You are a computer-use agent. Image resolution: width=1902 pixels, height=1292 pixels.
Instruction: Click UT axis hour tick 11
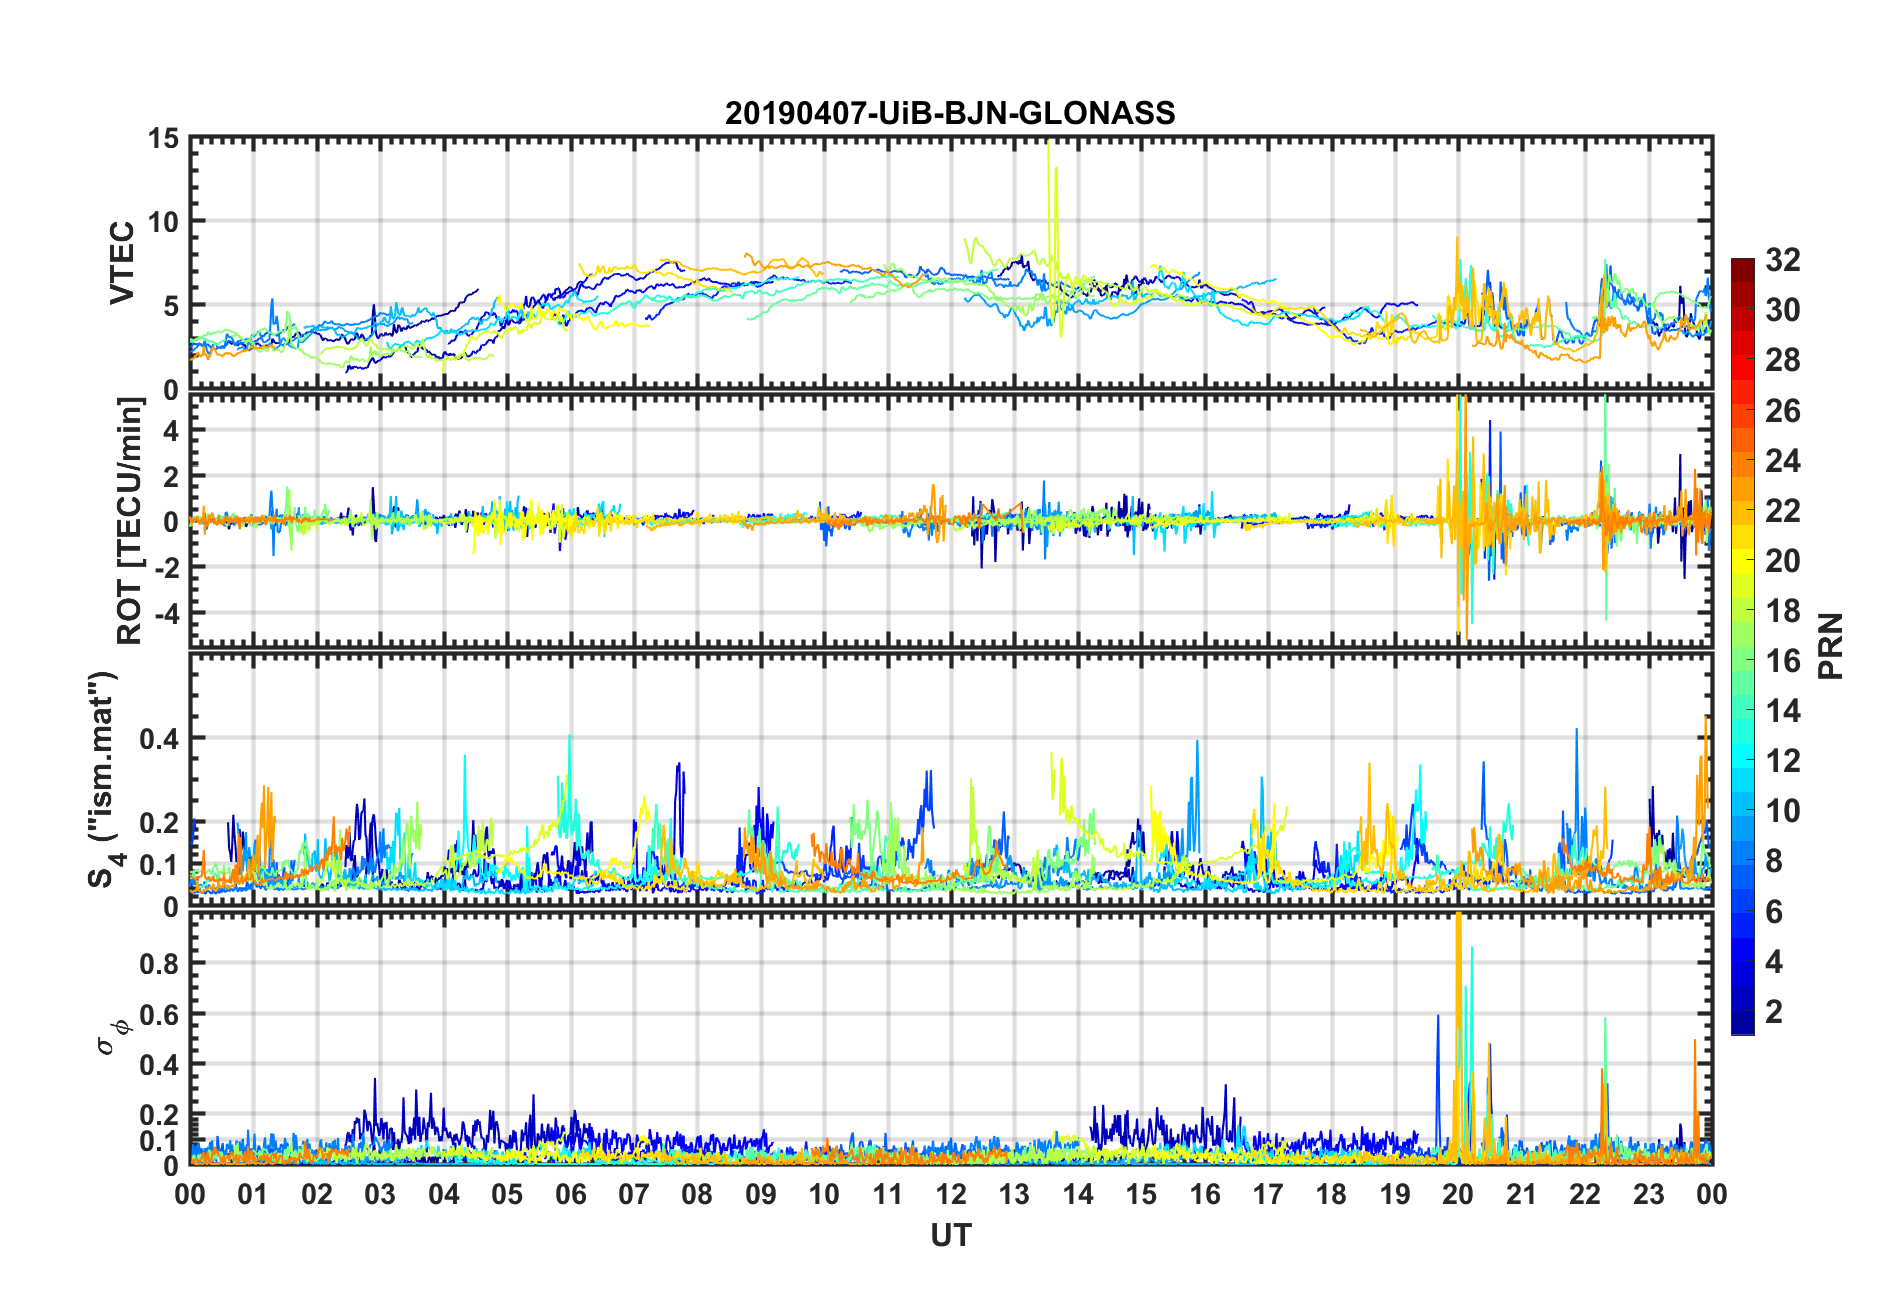(x=888, y=1194)
